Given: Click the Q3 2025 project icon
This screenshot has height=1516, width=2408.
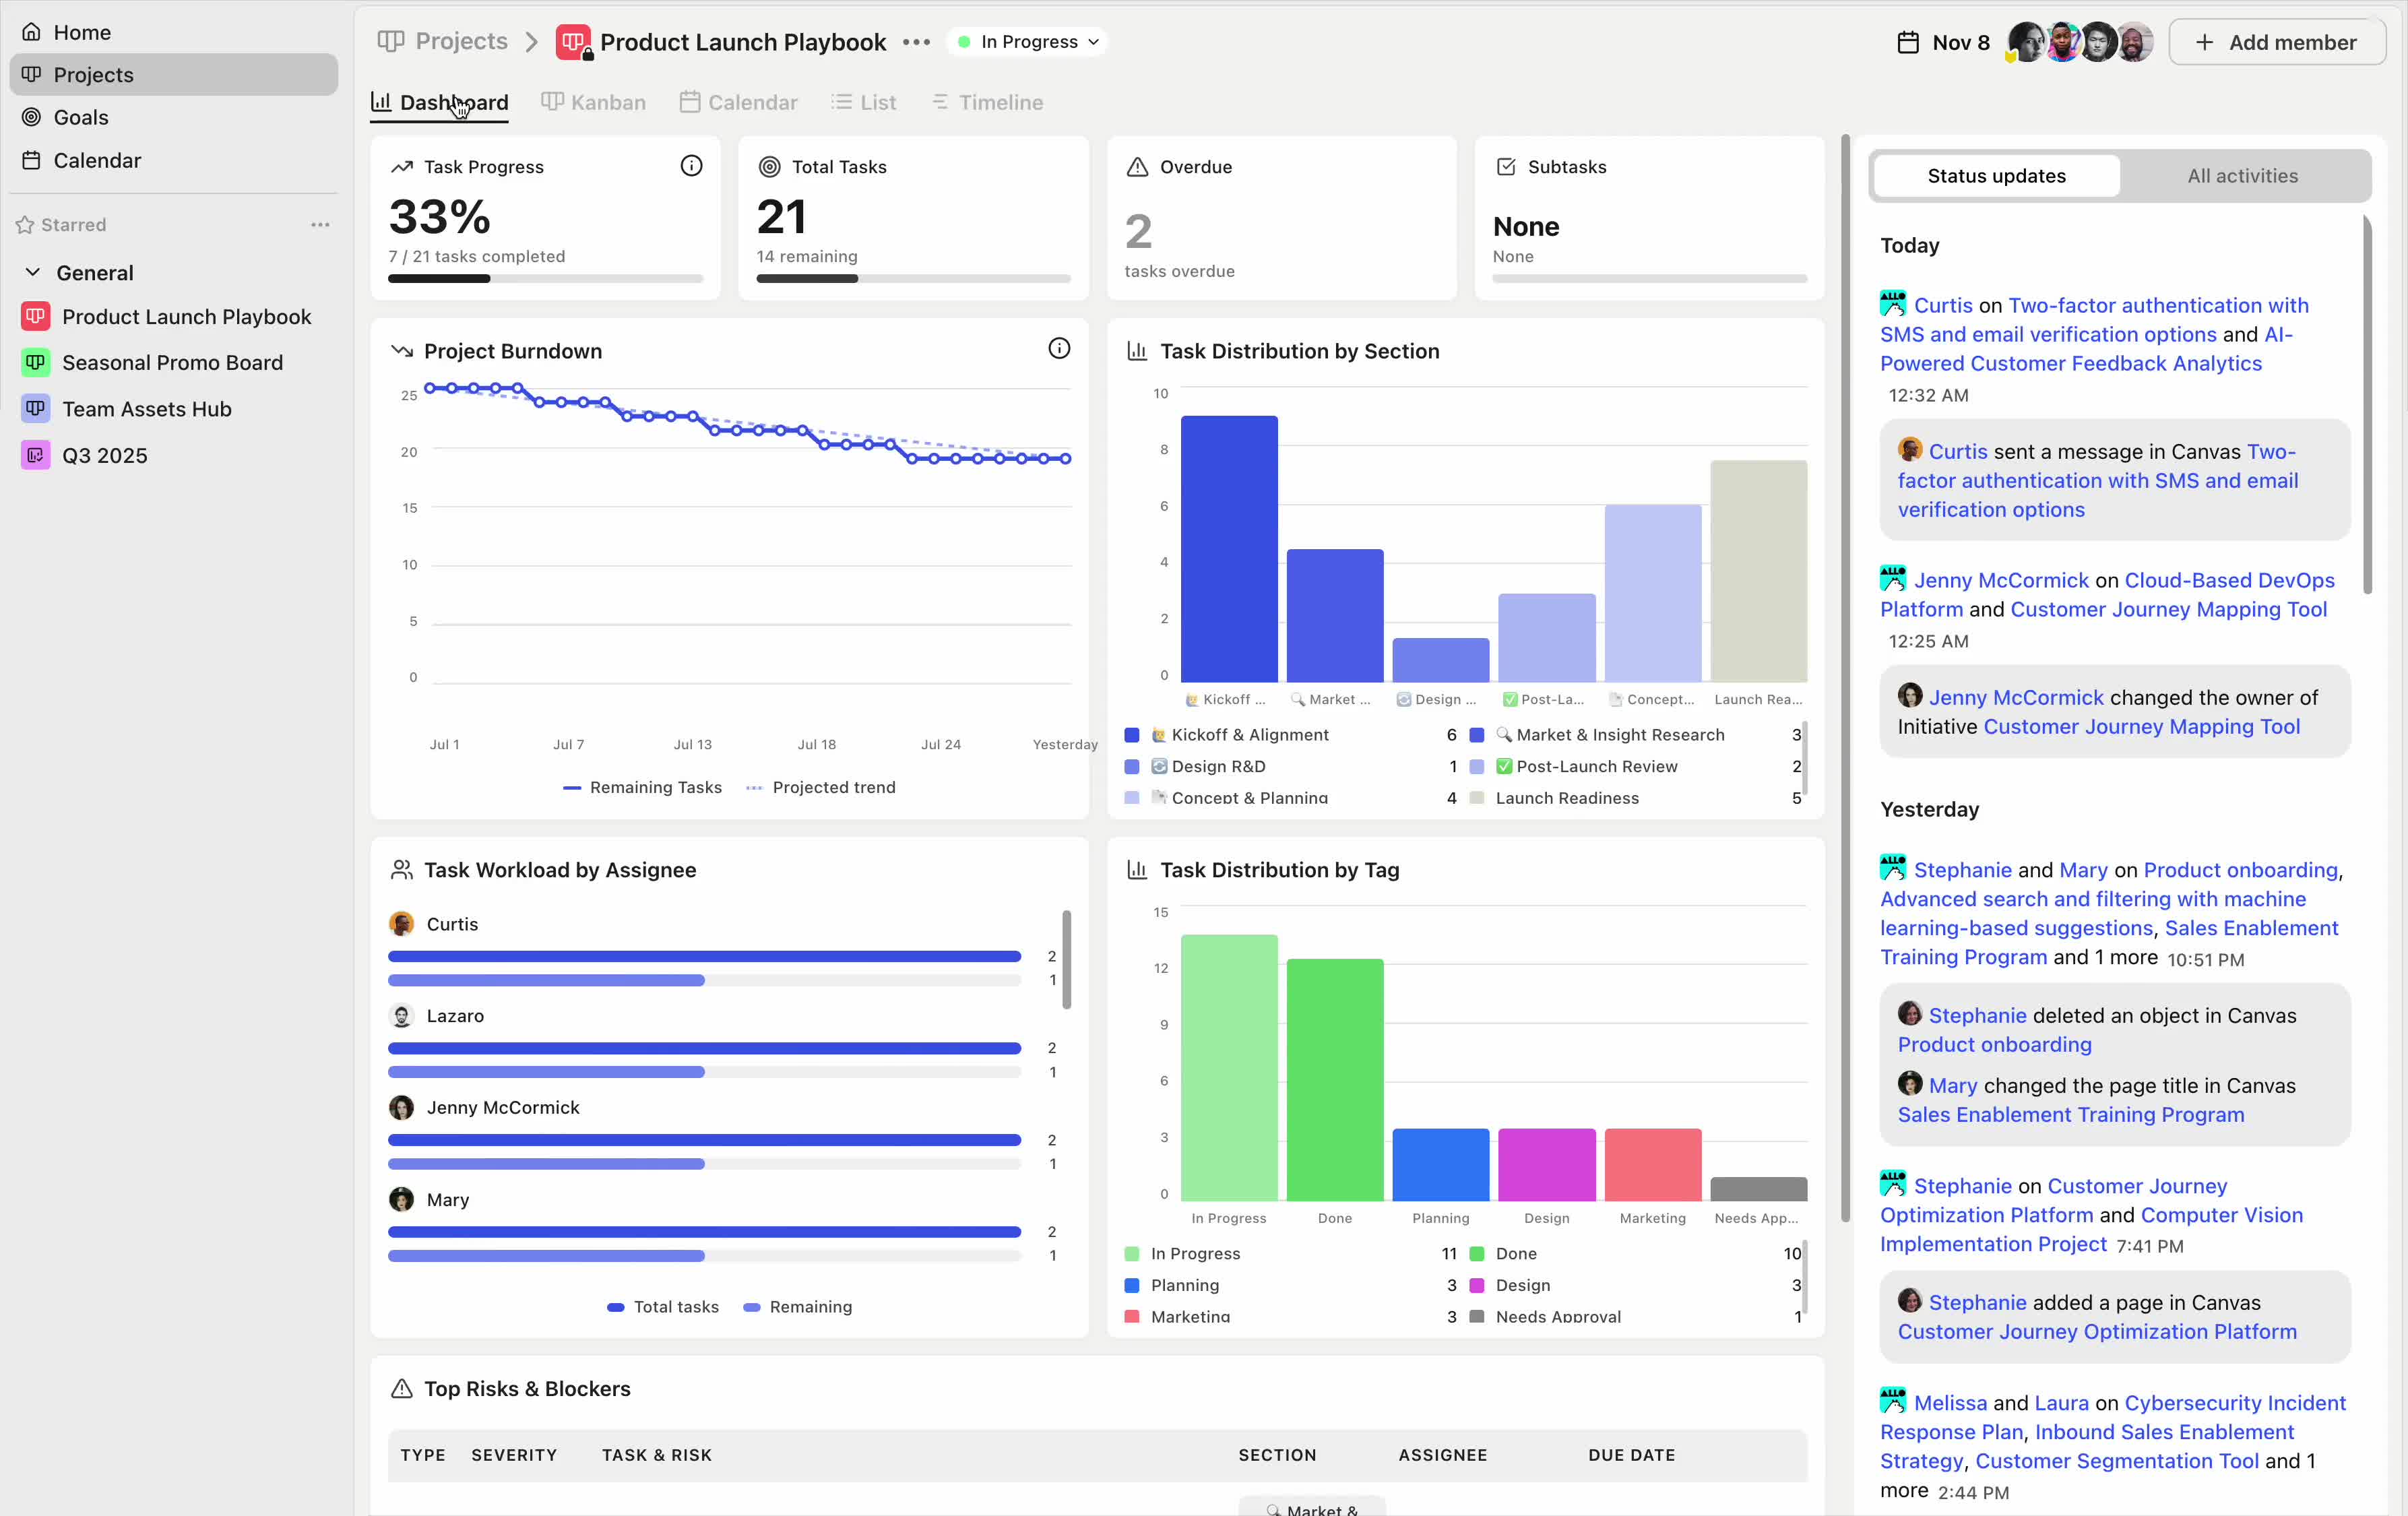Looking at the screenshot, I should [36, 455].
